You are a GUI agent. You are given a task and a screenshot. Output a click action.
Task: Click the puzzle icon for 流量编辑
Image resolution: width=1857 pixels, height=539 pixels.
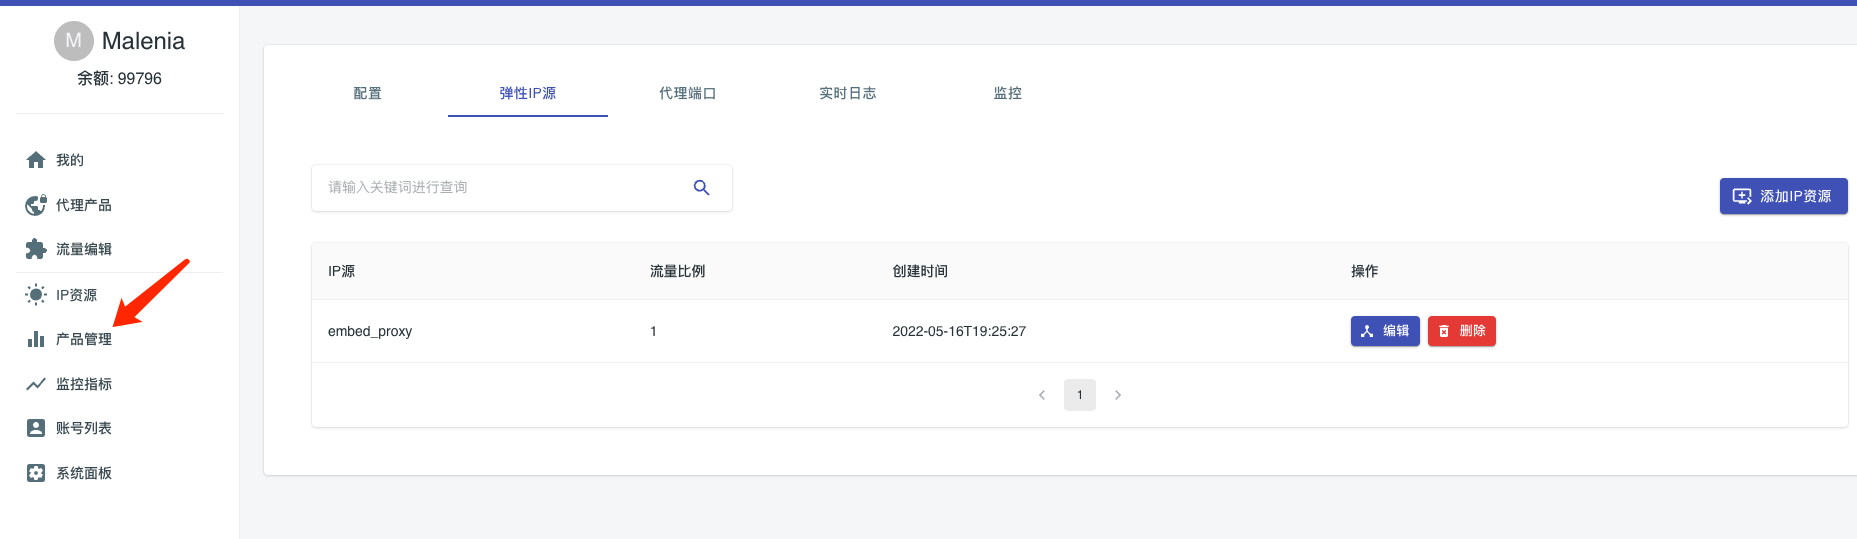(x=36, y=249)
